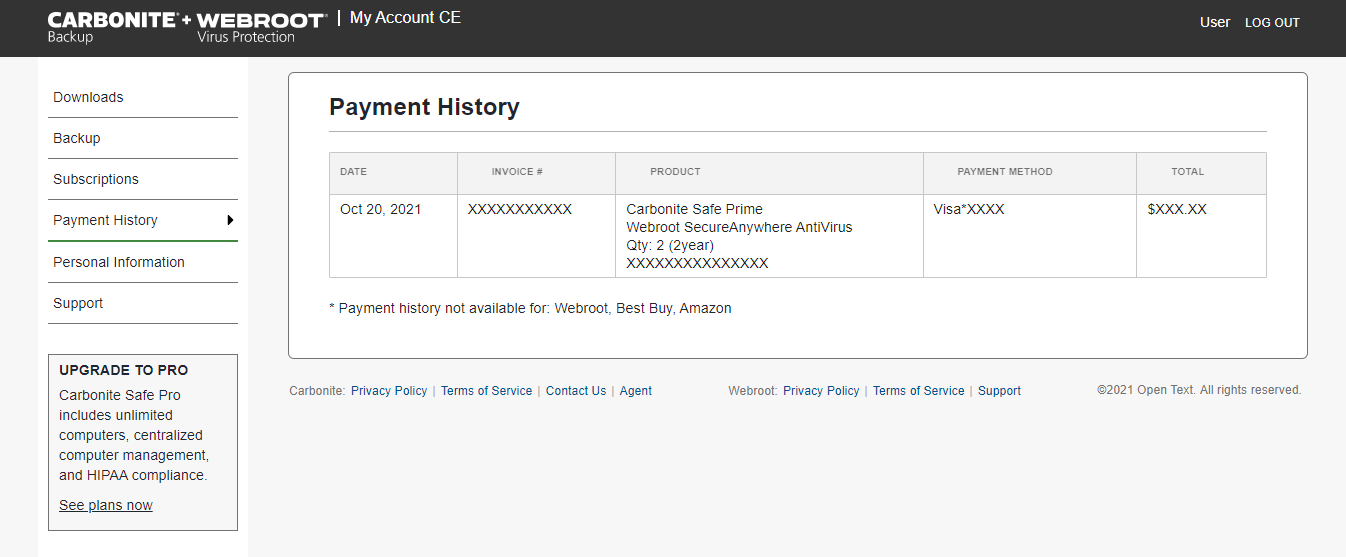Open Carbonite Terms of Service link

(486, 391)
